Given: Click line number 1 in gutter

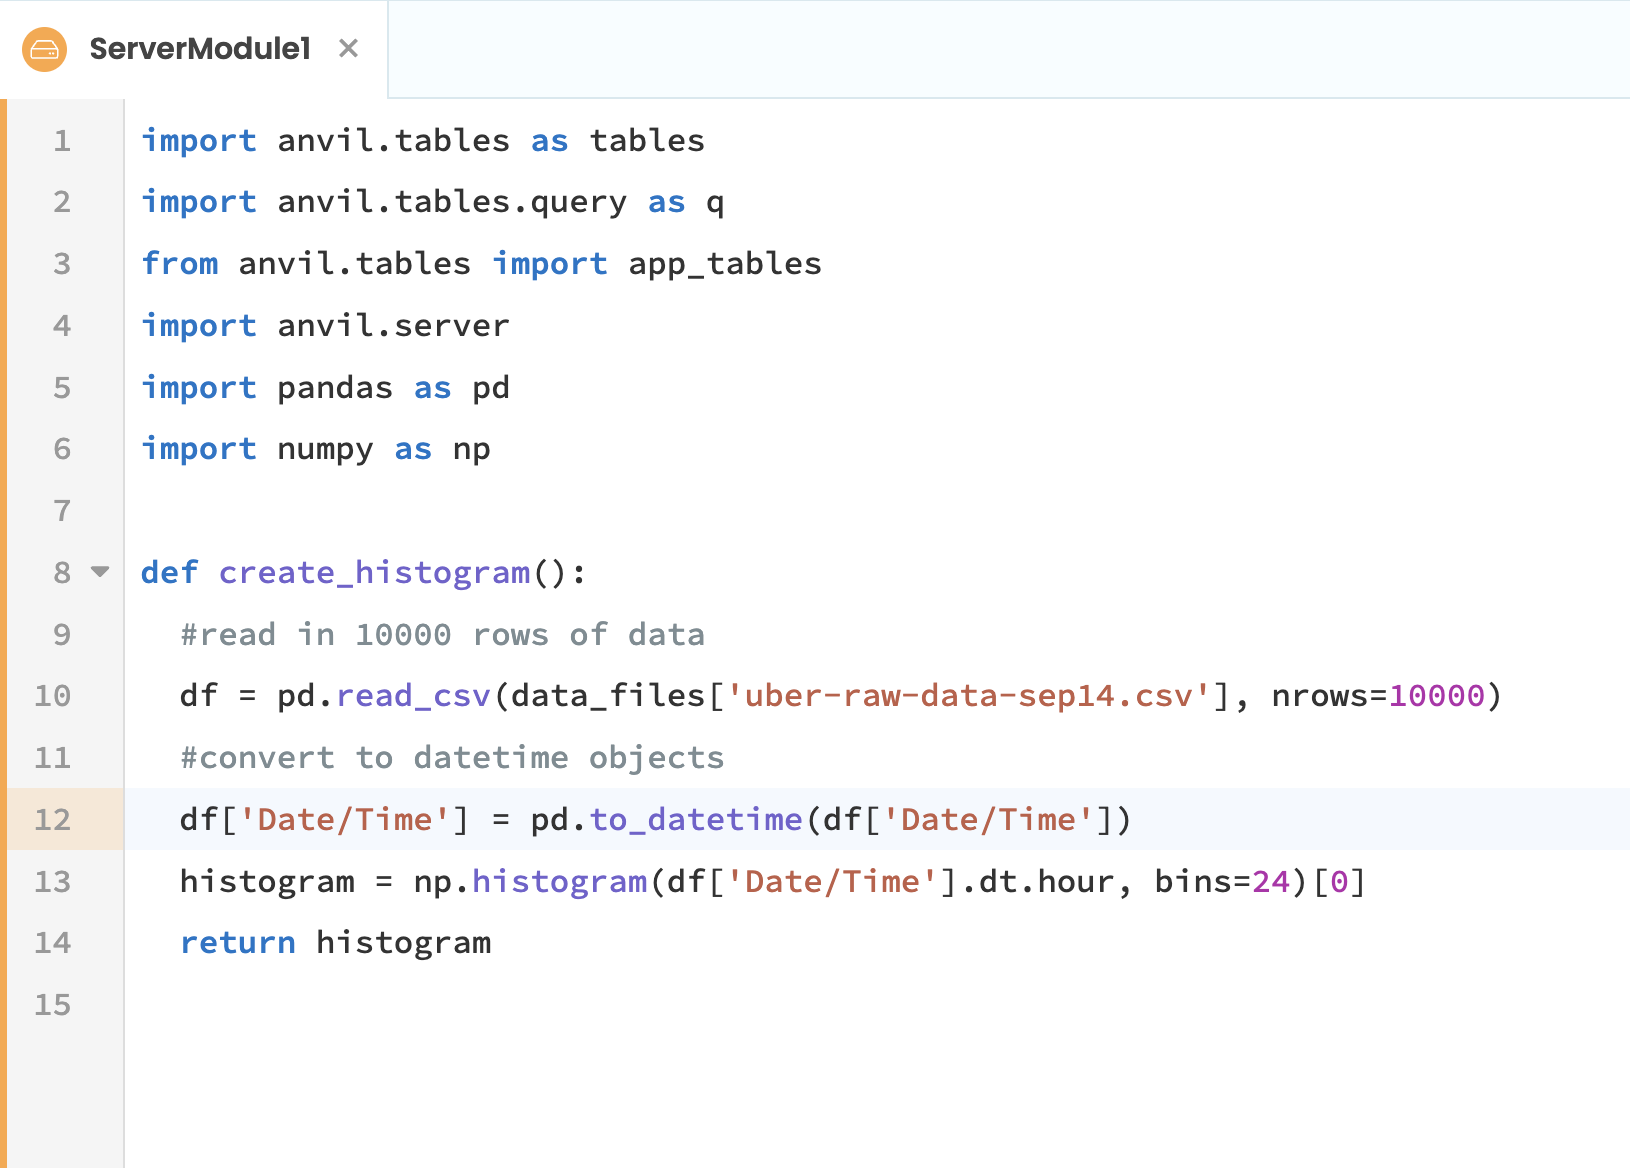Looking at the screenshot, I should pyautogui.click(x=62, y=141).
